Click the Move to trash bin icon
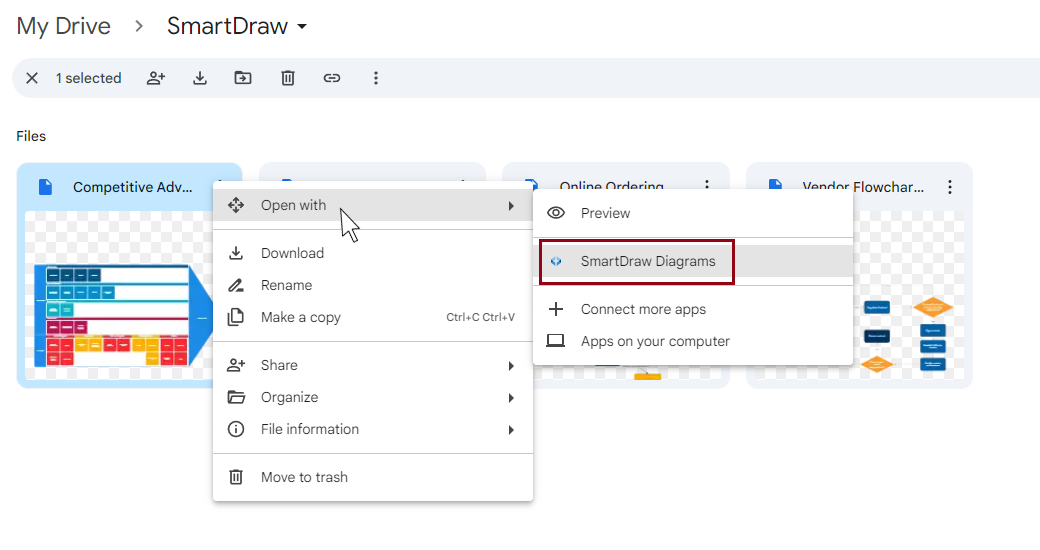The height and width of the screenshot is (550, 1040). (236, 477)
